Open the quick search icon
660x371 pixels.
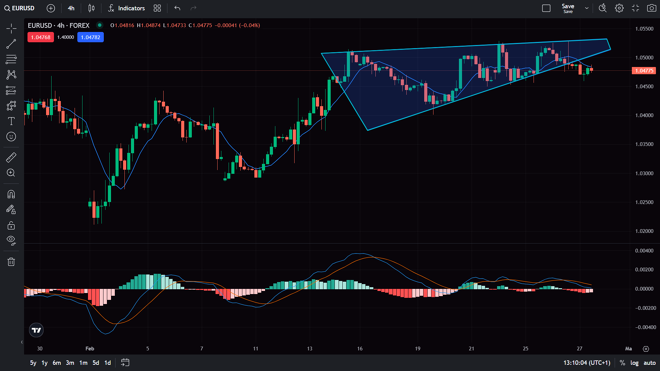(x=603, y=8)
